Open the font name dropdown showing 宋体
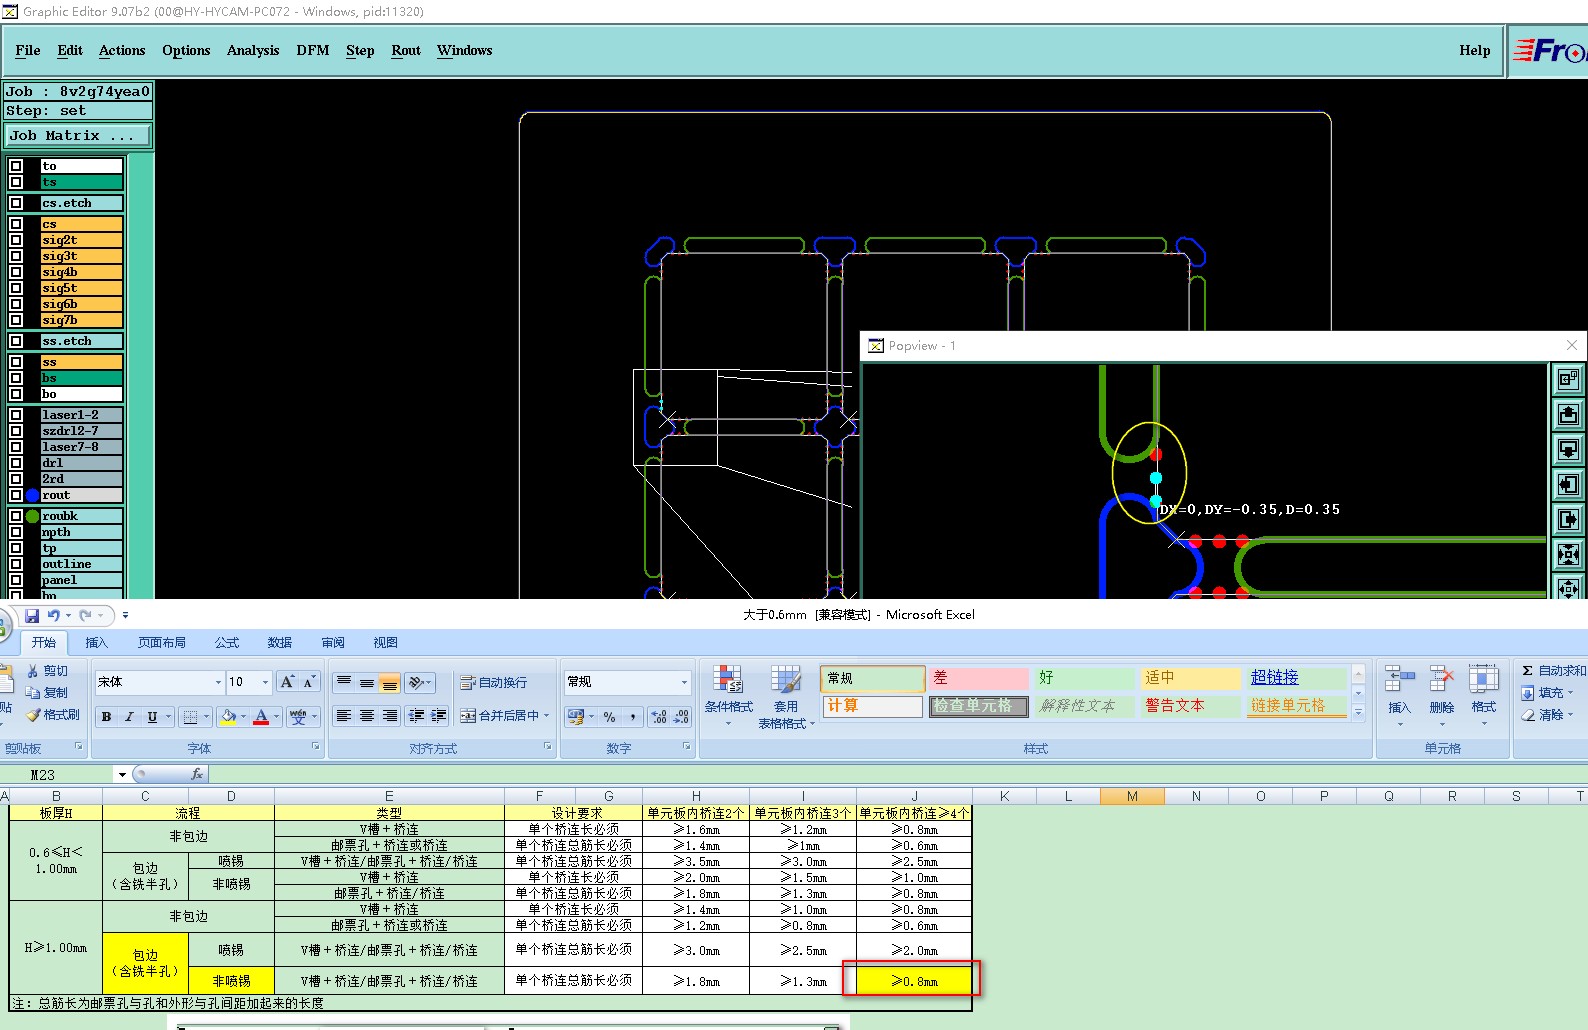 point(218,682)
